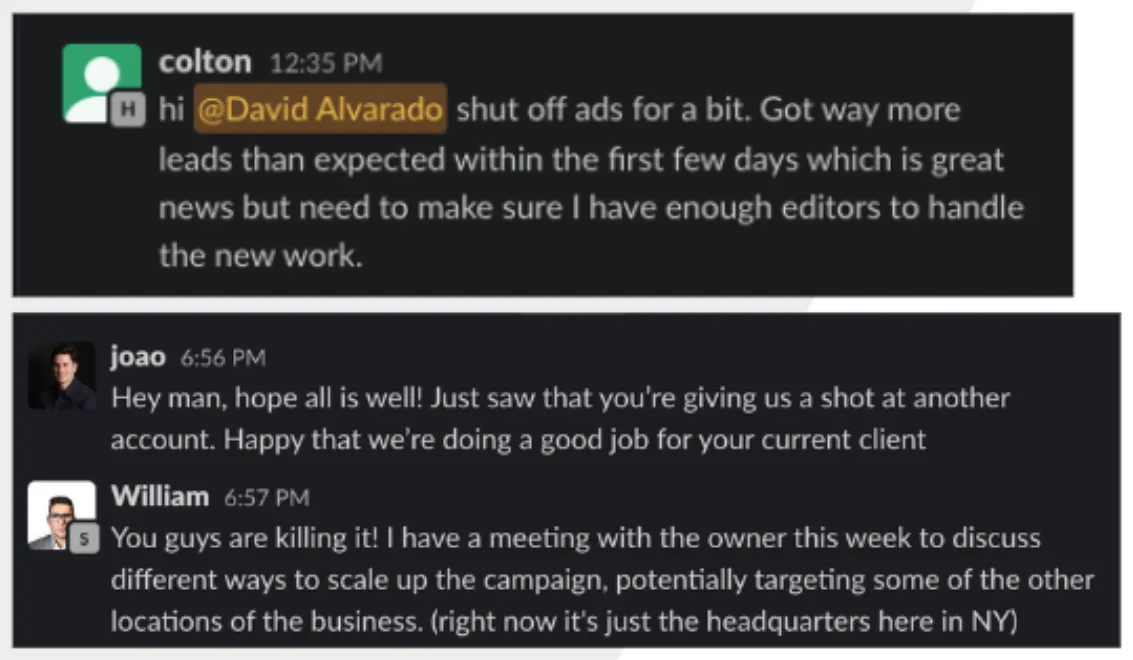Open joao's profile photo
Viewport: 1133px width, 660px height.
coord(62,376)
